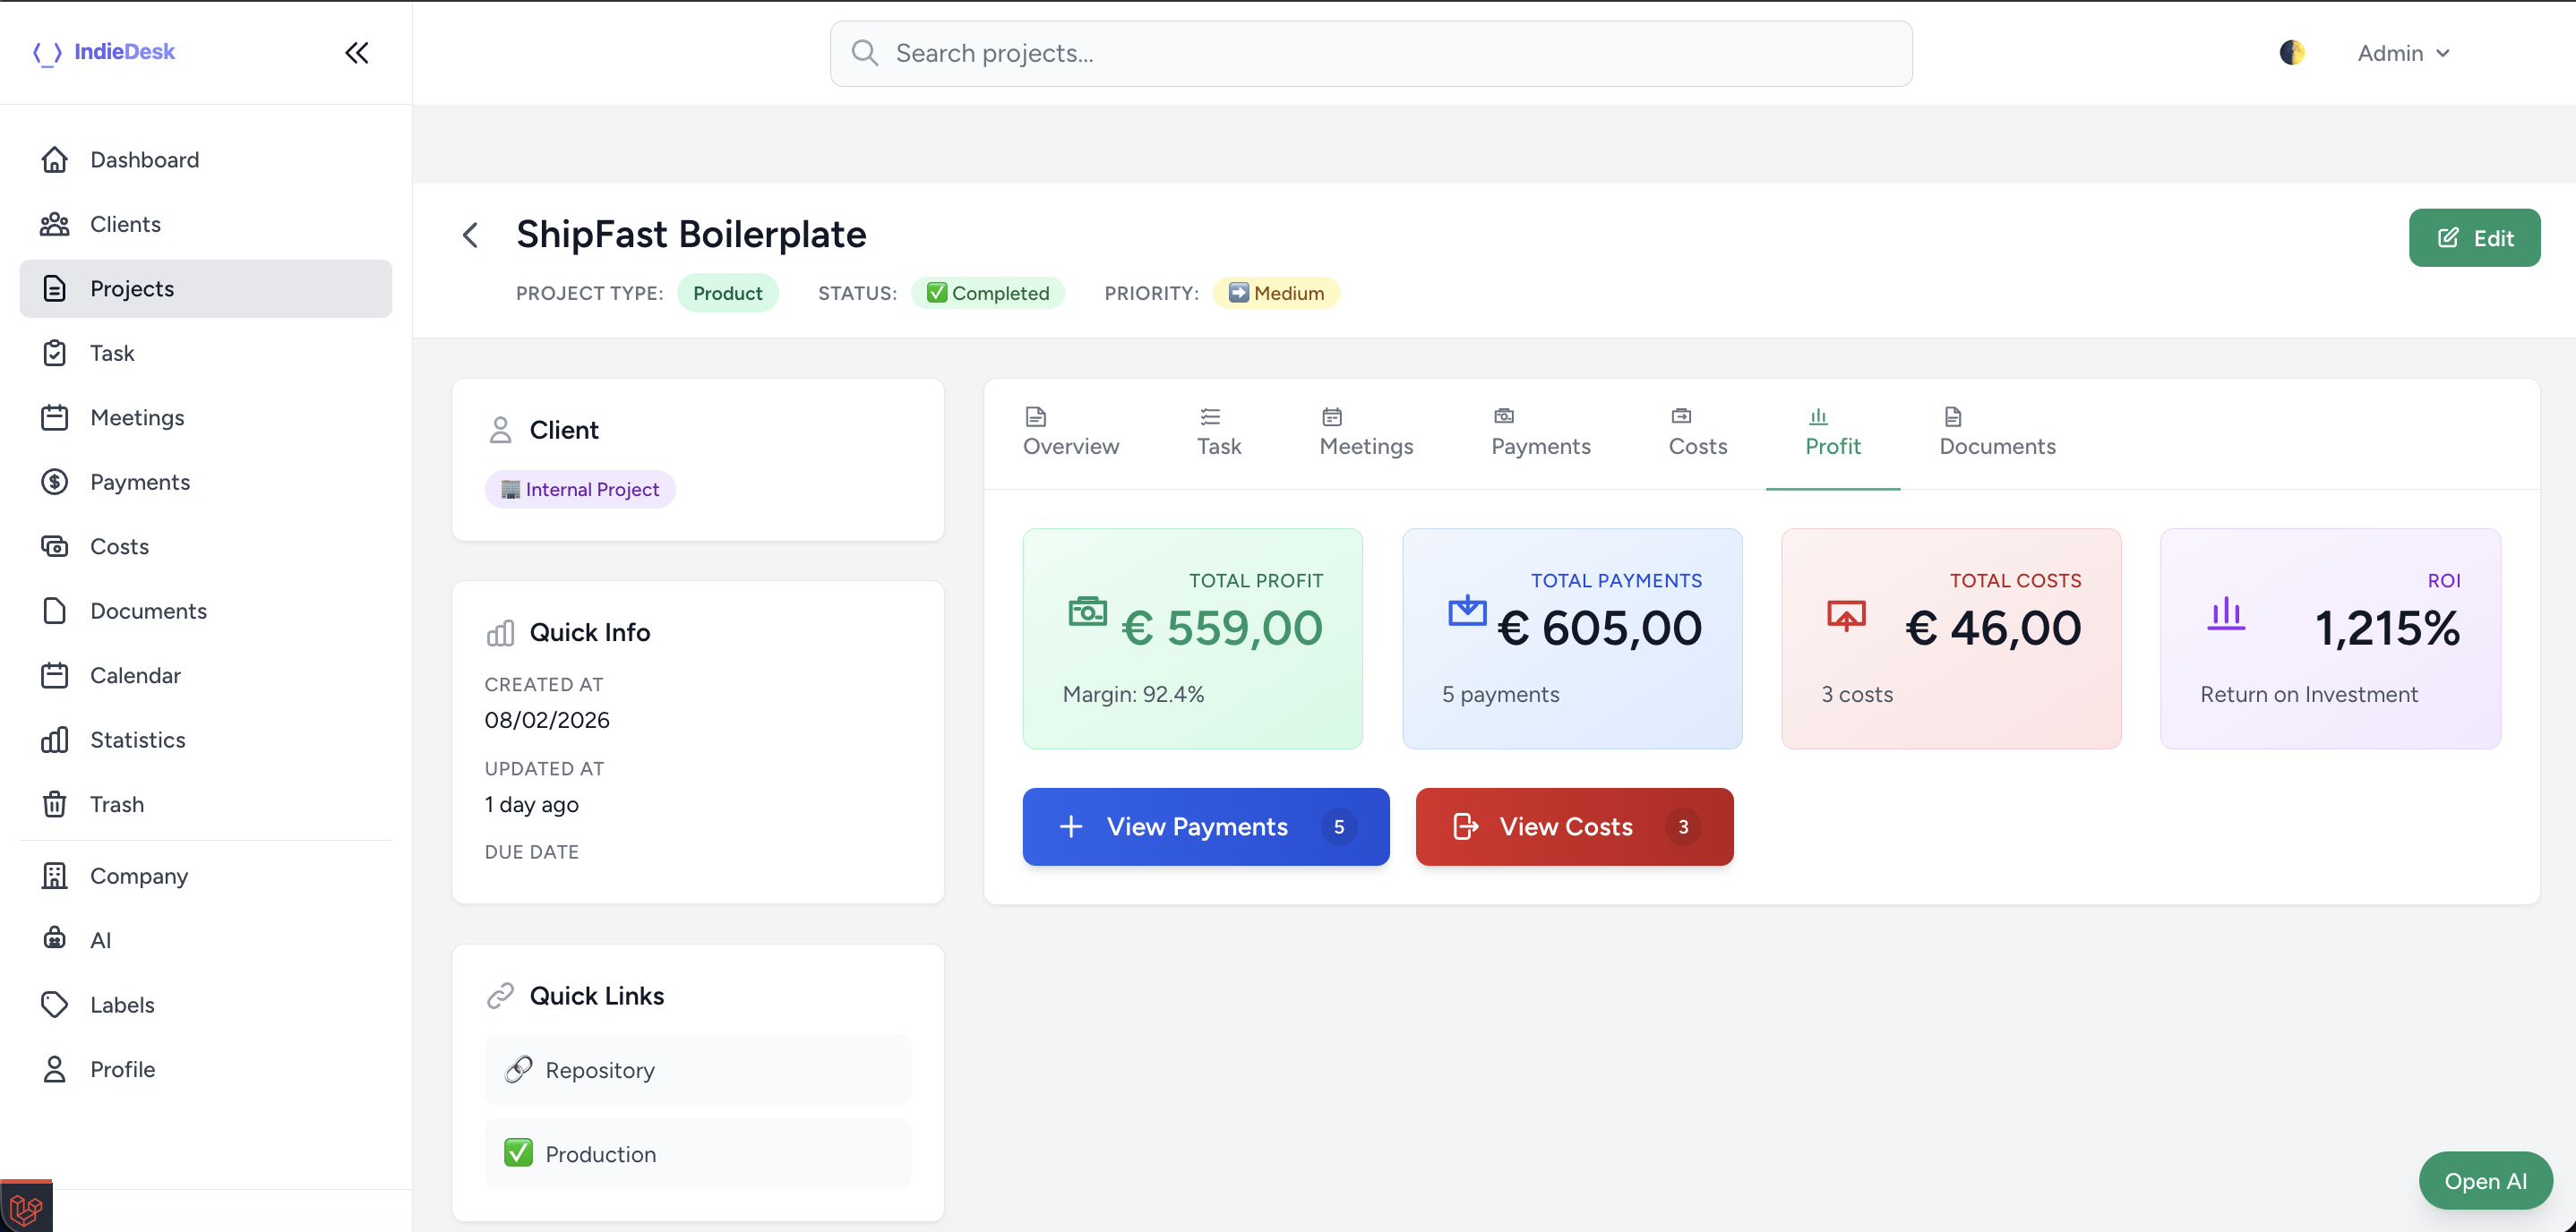This screenshot has width=2576, height=1232.
Task: Click the Edit button
Action: (x=2475, y=238)
